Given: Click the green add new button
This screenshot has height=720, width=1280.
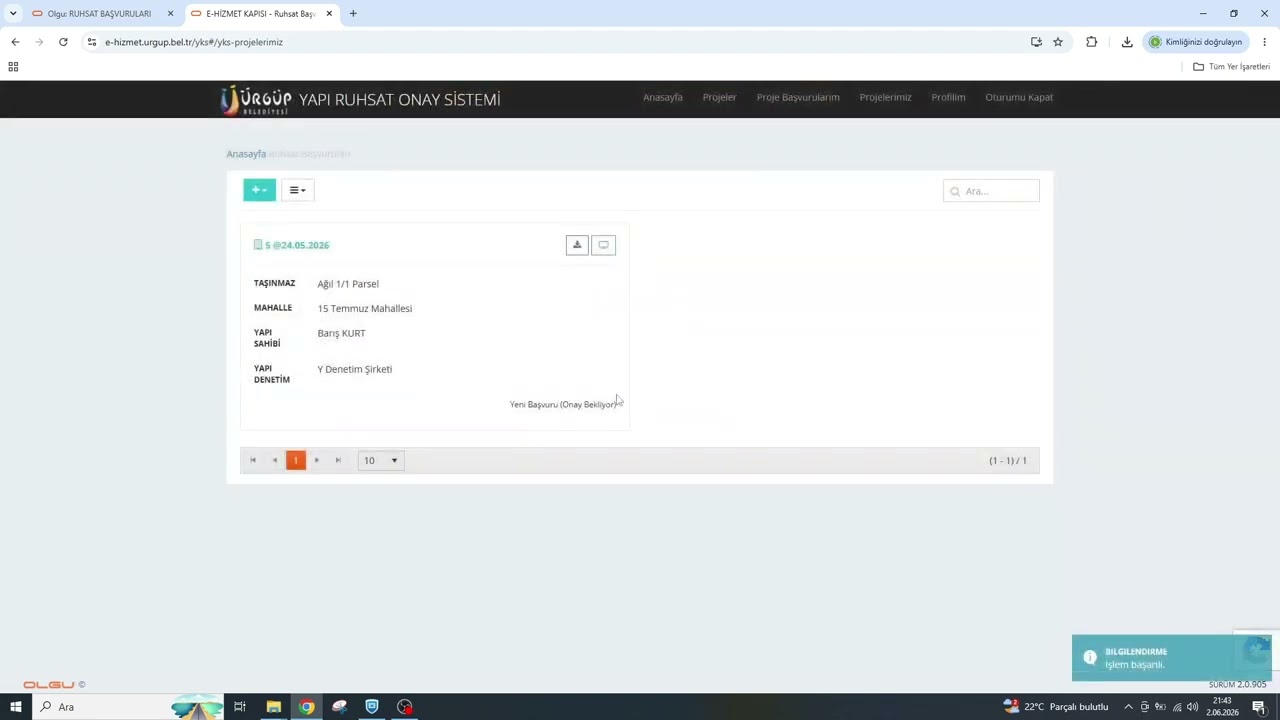Looking at the screenshot, I should [x=259, y=190].
